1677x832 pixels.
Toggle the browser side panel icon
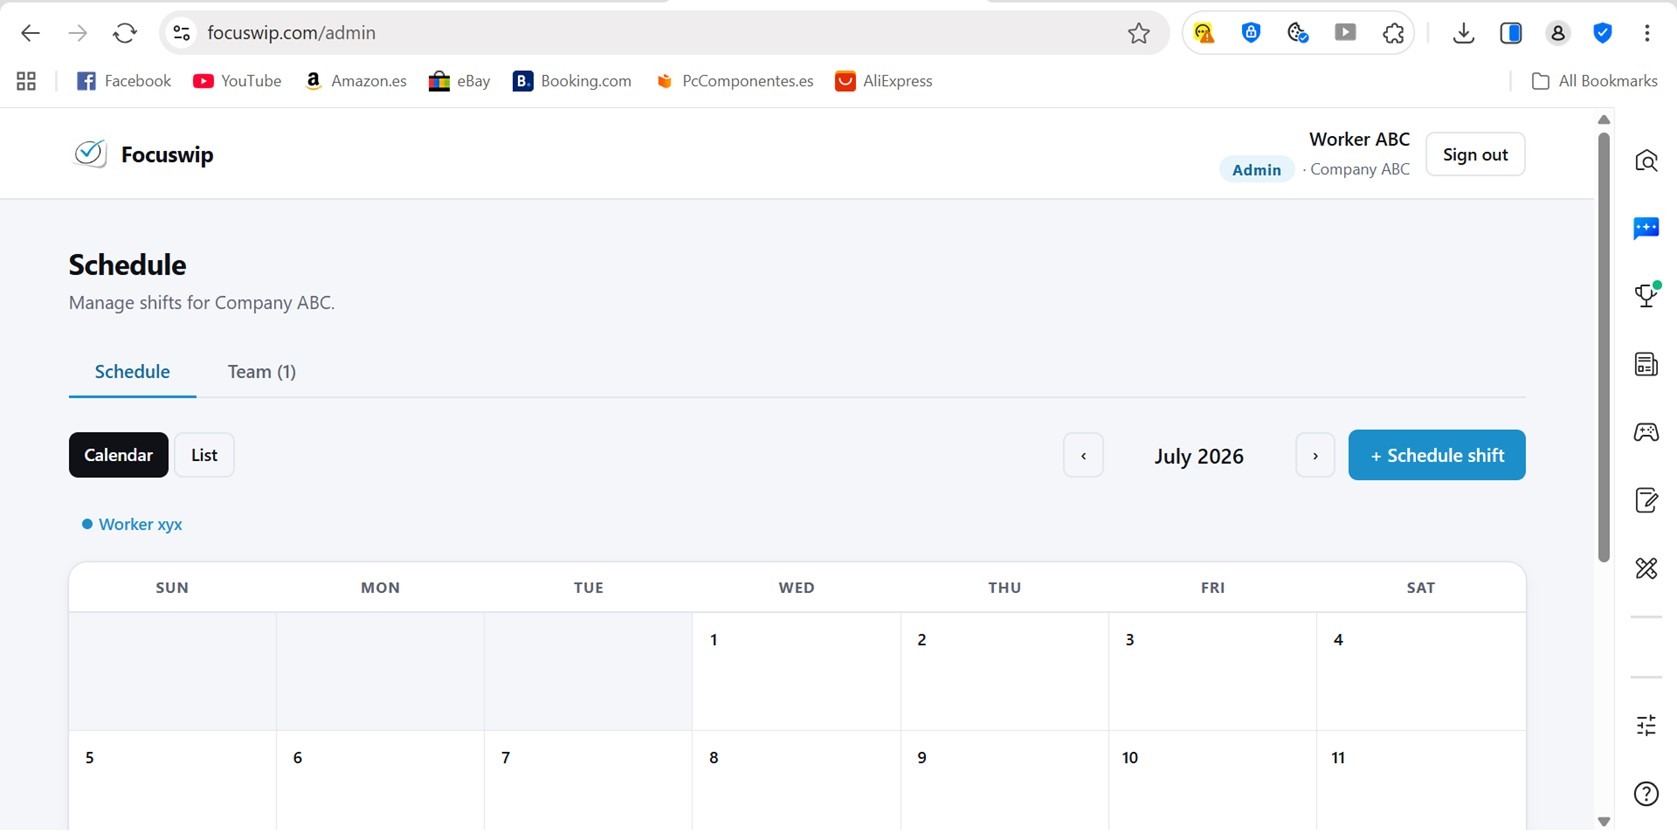coord(1511,33)
